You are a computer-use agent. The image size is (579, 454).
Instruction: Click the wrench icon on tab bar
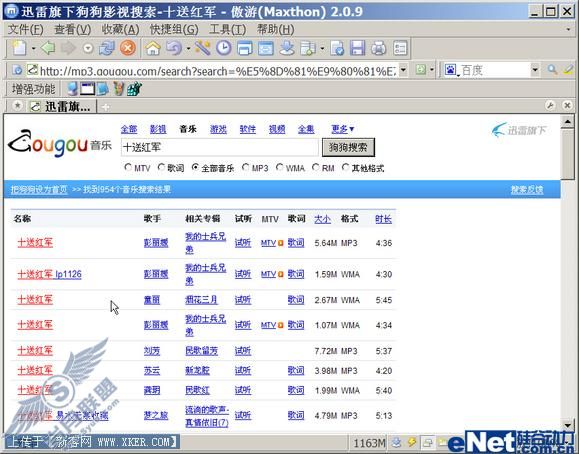(550, 106)
